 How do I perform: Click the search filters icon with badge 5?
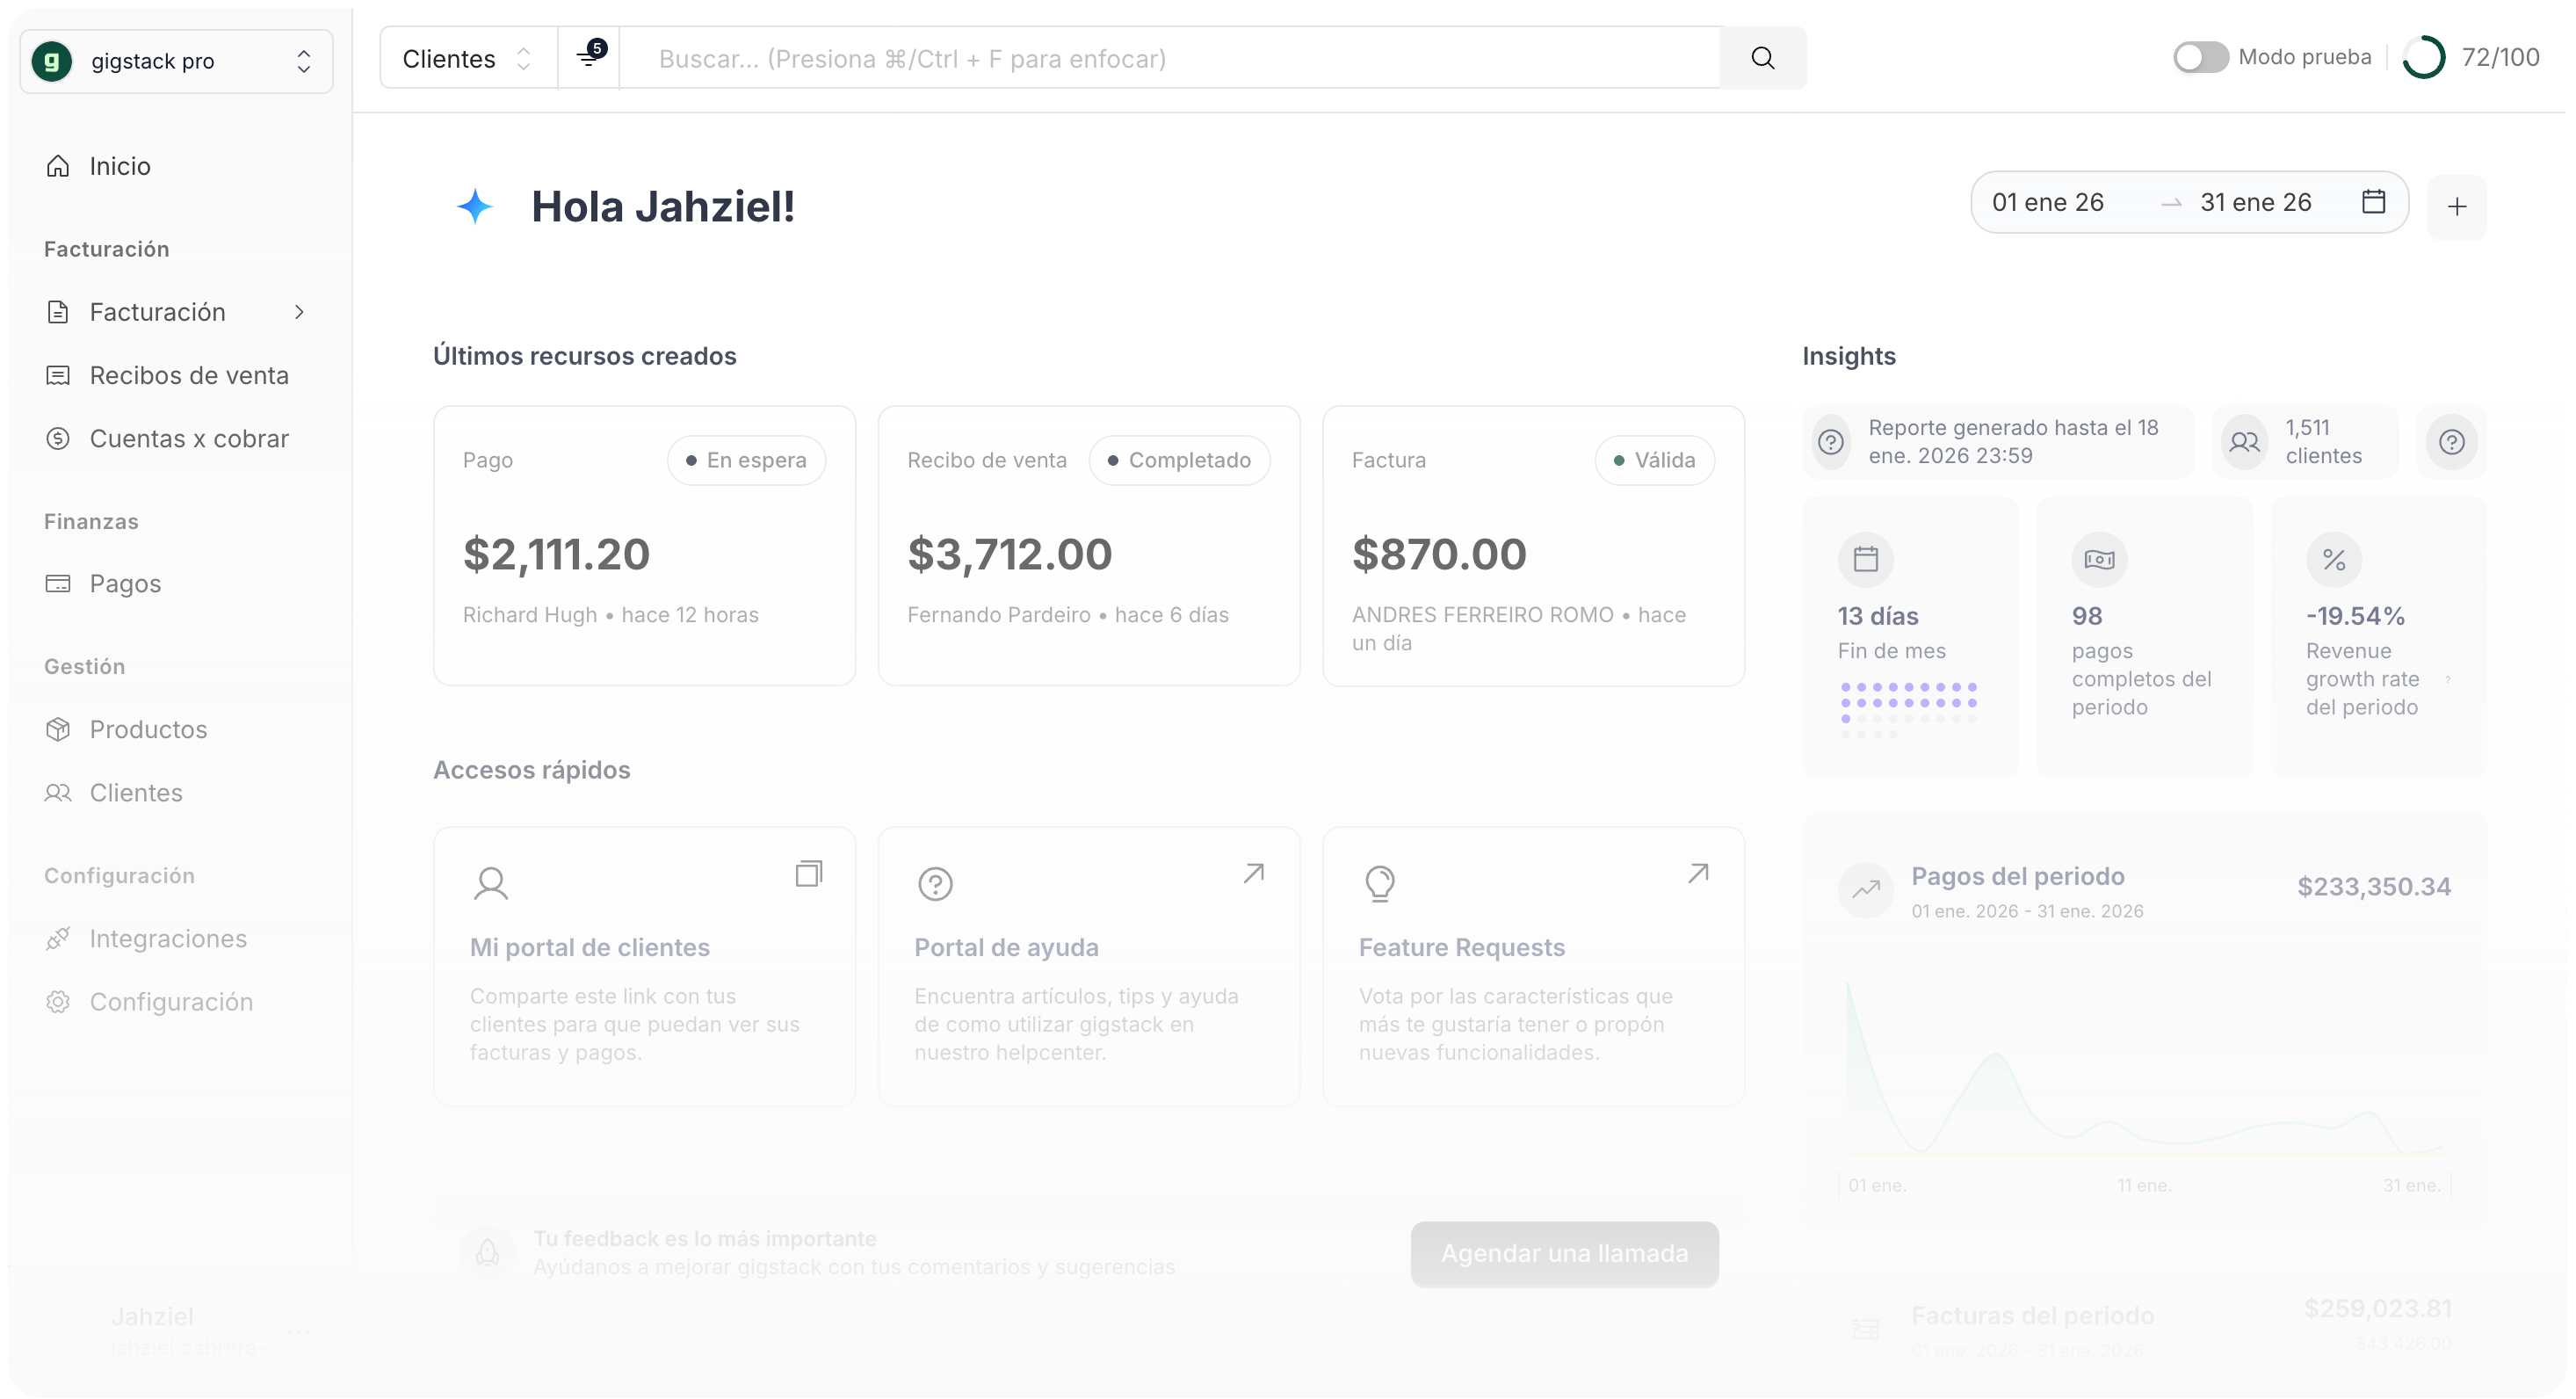pos(589,56)
